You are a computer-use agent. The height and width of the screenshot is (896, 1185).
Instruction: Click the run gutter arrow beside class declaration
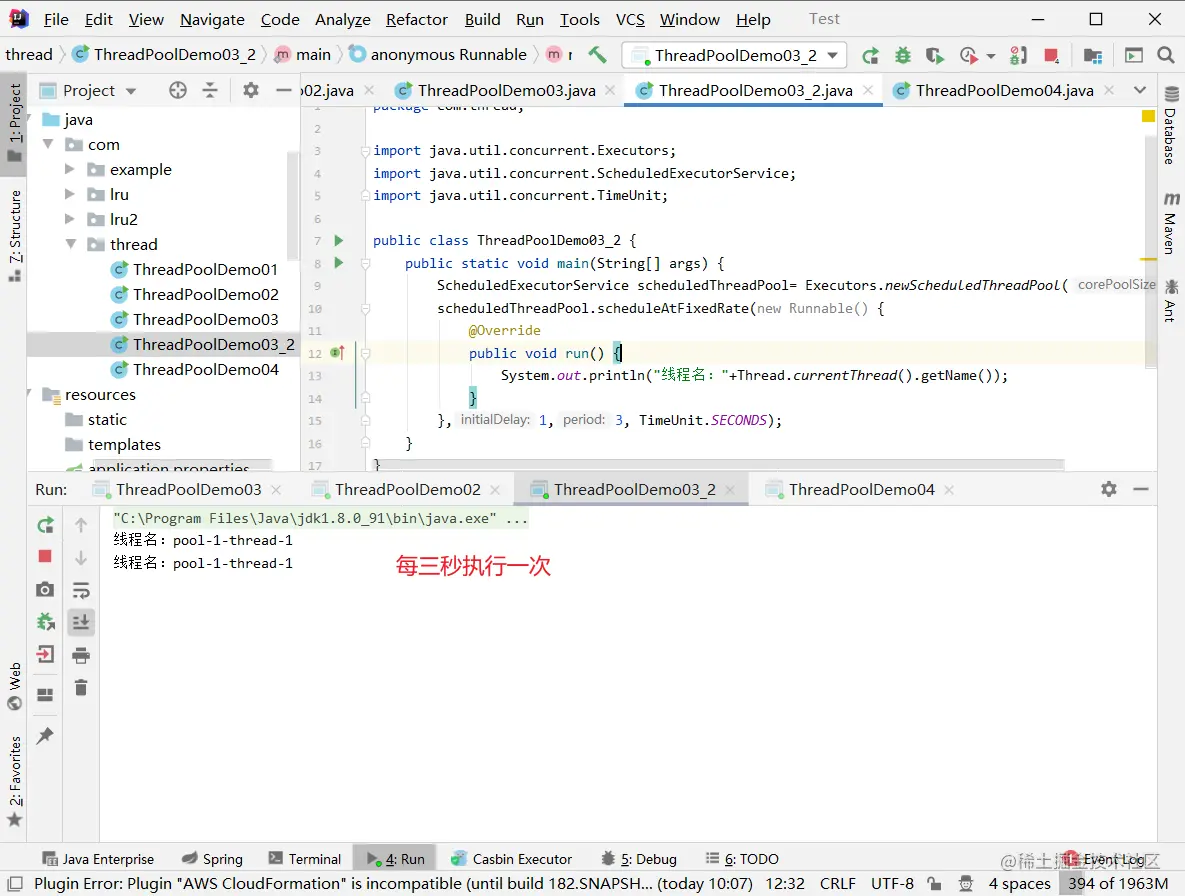coord(339,240)
